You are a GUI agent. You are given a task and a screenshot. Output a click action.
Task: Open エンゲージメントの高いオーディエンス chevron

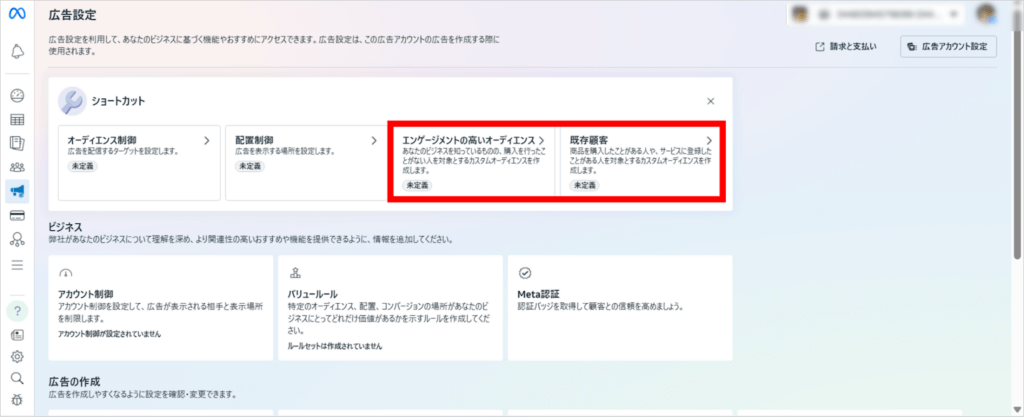[541, 140]
